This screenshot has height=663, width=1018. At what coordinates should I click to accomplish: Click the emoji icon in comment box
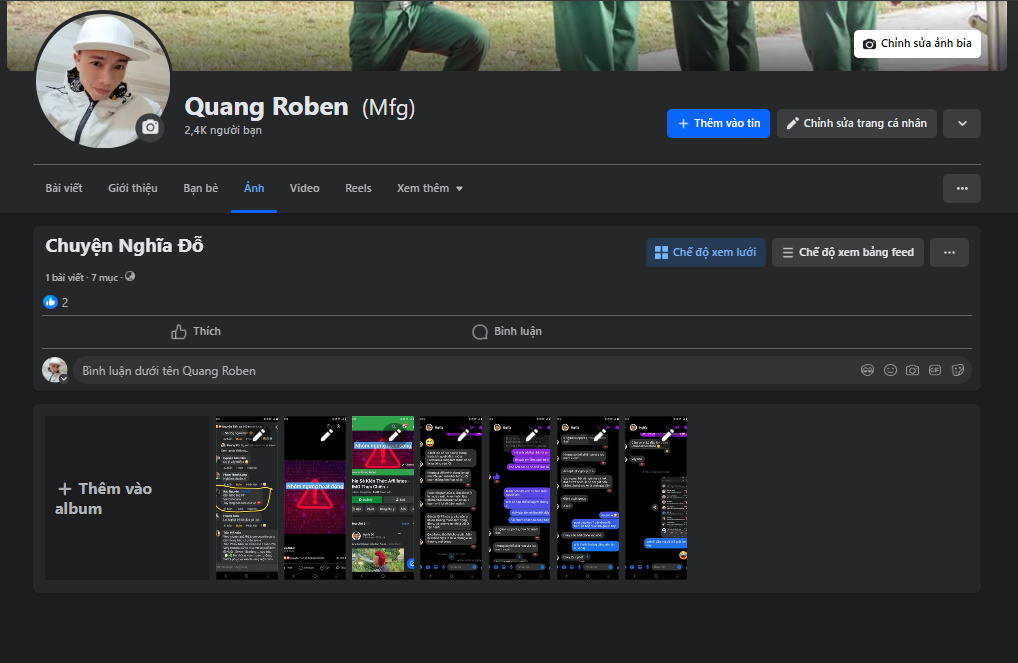coord(890,370)
